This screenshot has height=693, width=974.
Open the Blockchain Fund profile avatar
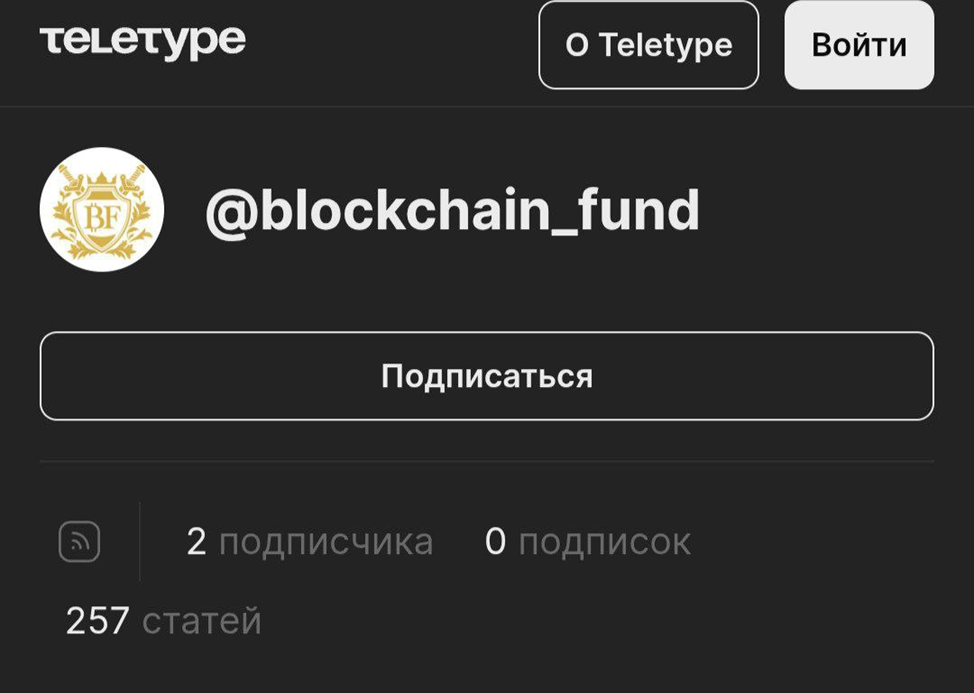tap(103, 210)
